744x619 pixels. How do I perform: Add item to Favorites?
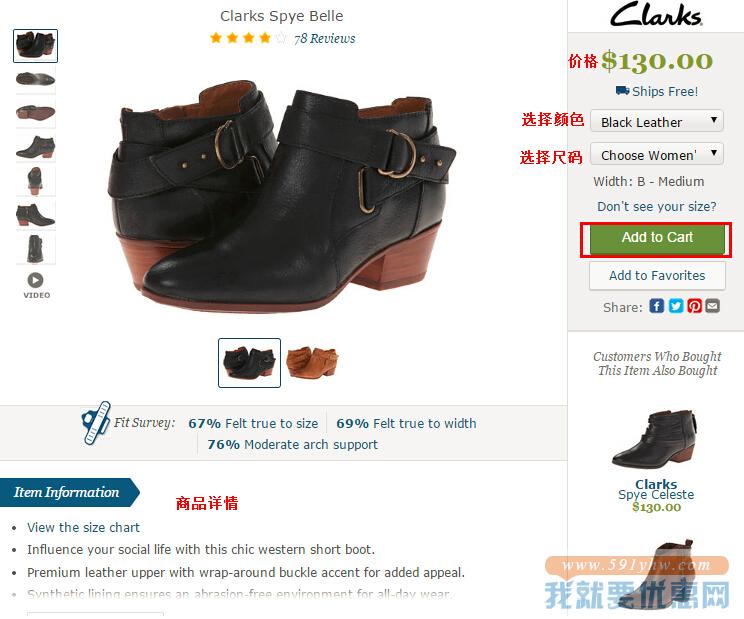pos(657,276)
